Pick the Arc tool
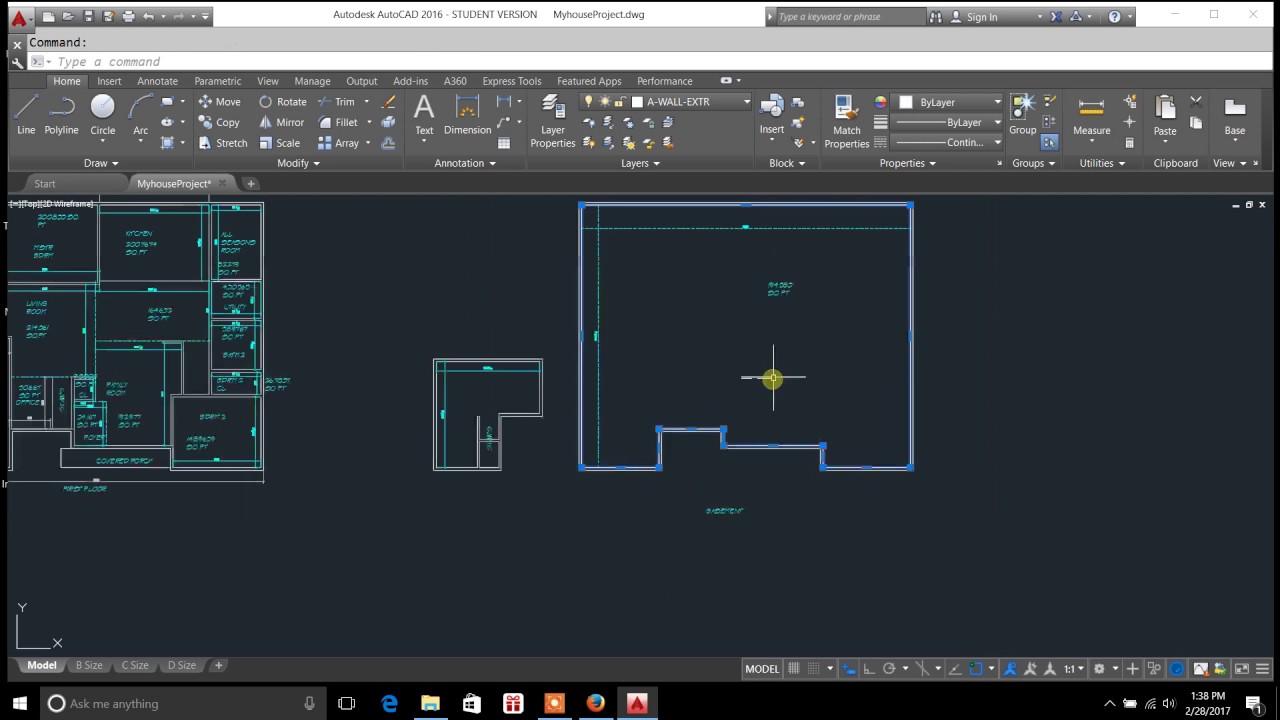 click(x=140, y=114)
